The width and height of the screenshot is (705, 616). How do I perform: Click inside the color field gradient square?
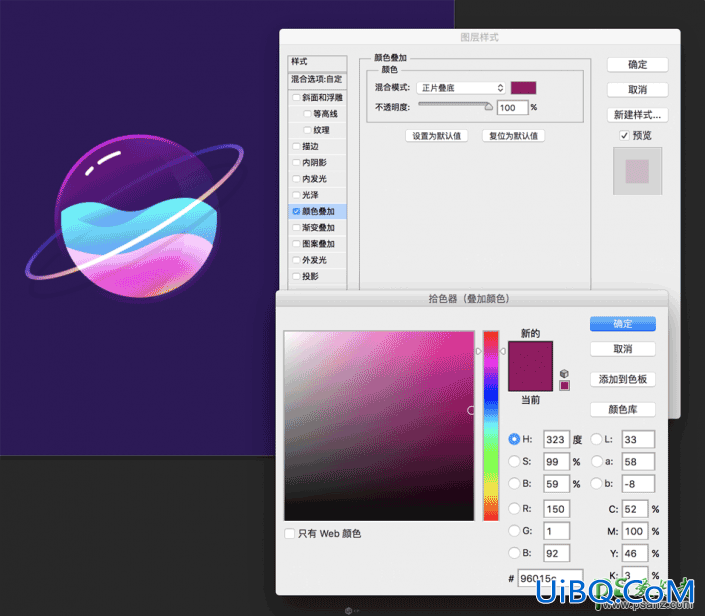379,426
